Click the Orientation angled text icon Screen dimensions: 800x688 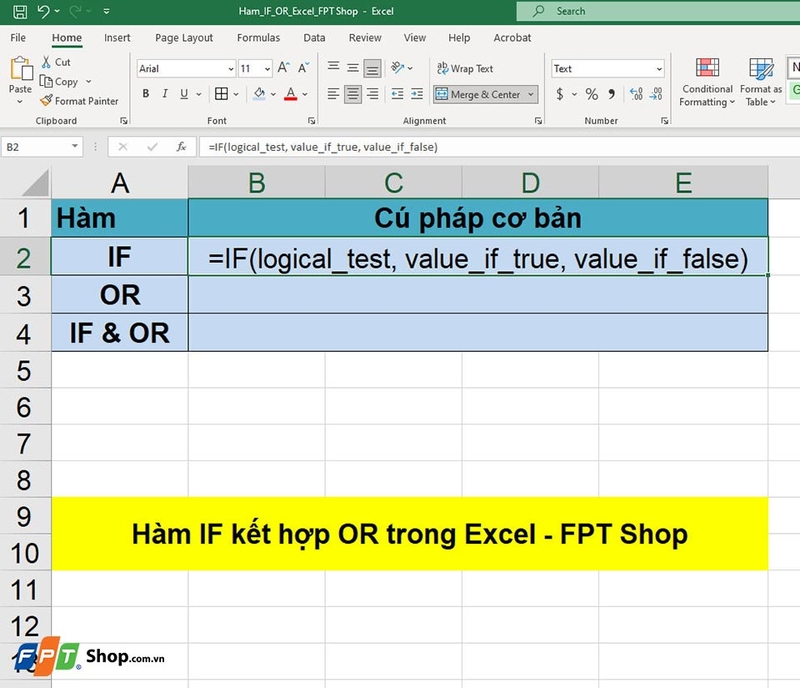click(x=397, y=67)
